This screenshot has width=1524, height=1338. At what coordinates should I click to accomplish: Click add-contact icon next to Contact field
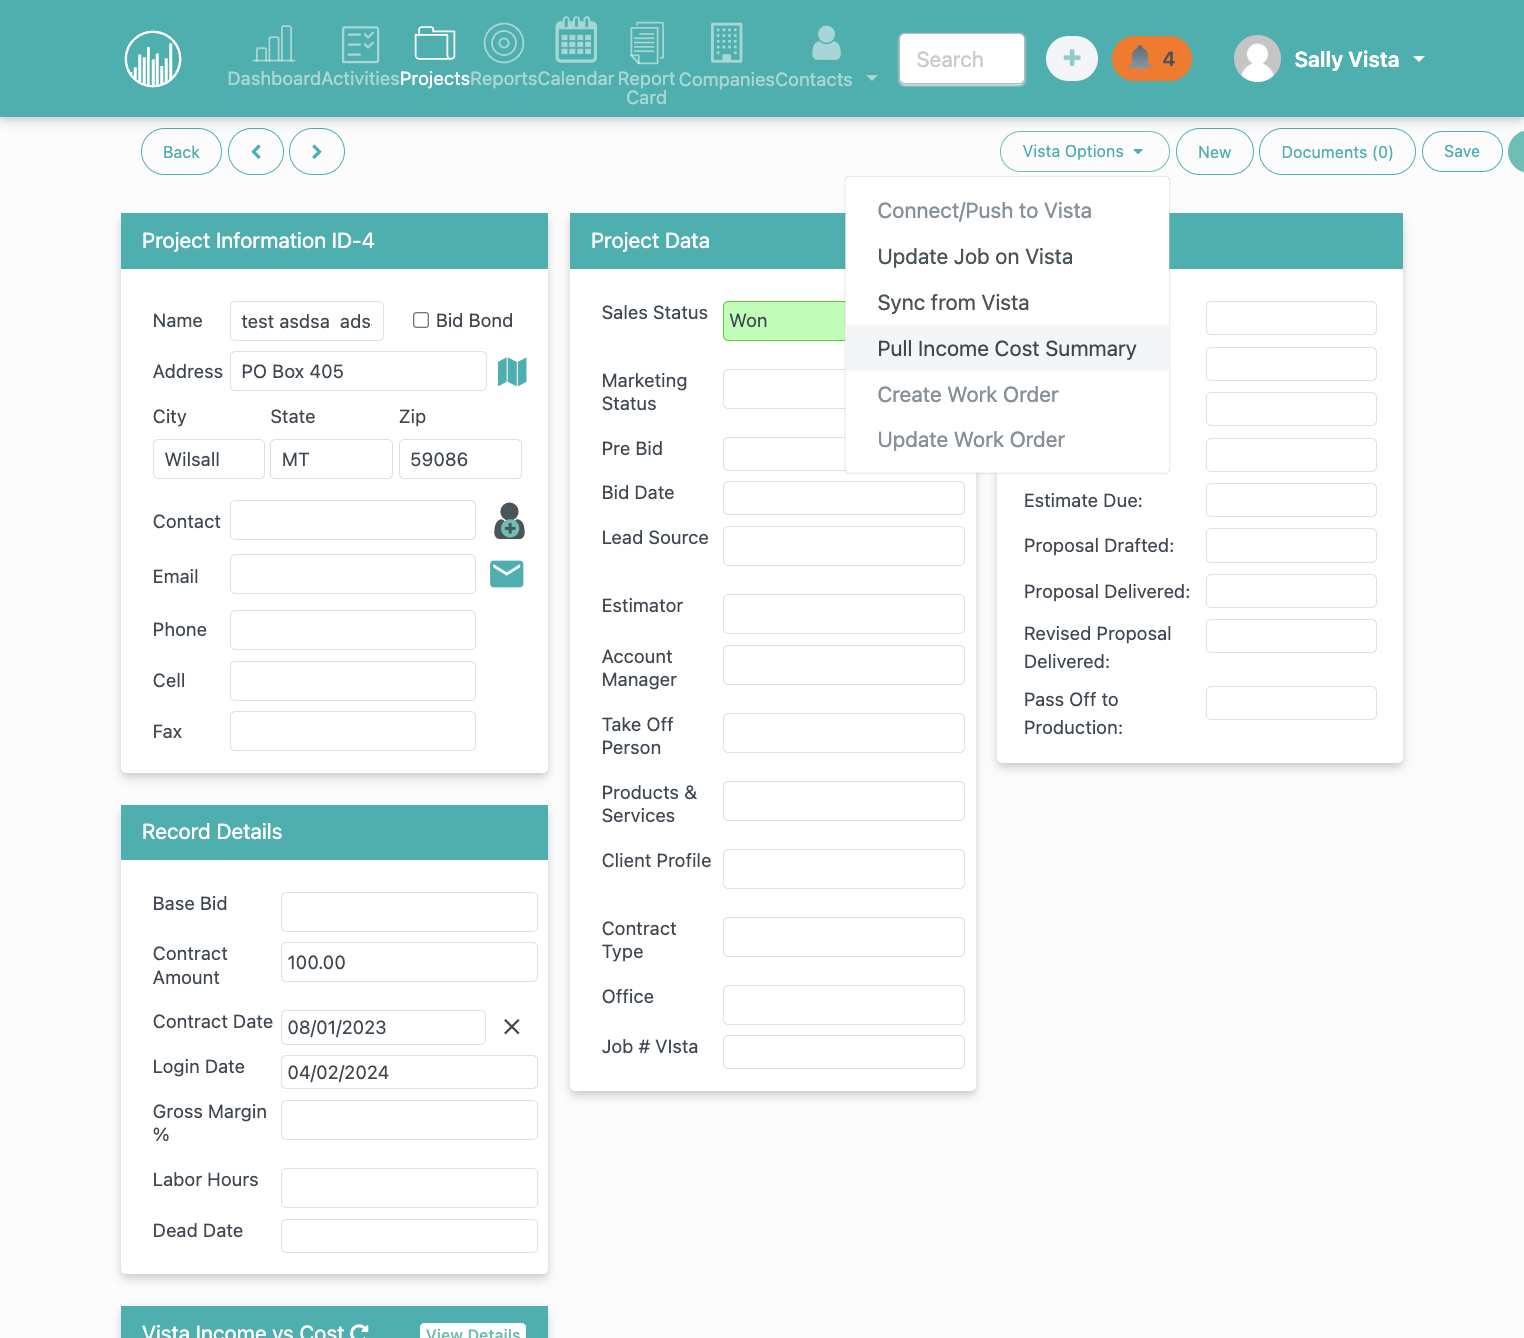point(509,521)
